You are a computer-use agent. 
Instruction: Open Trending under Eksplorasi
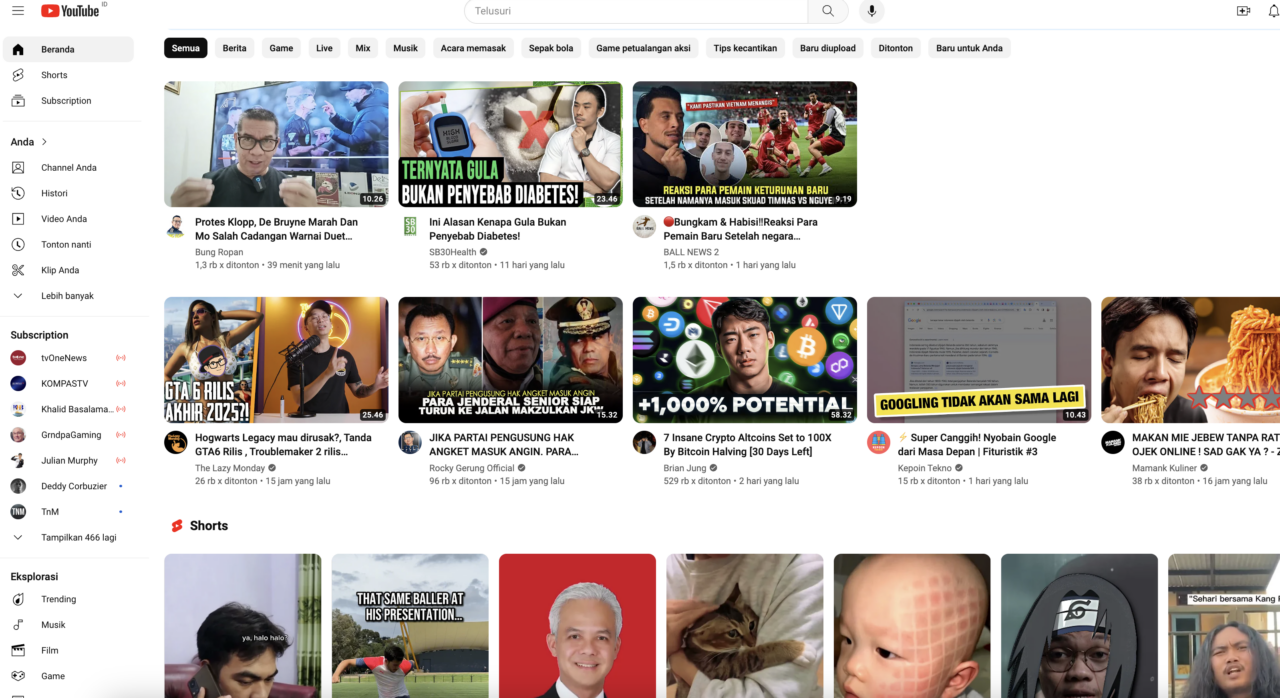[x=58, y=599]
